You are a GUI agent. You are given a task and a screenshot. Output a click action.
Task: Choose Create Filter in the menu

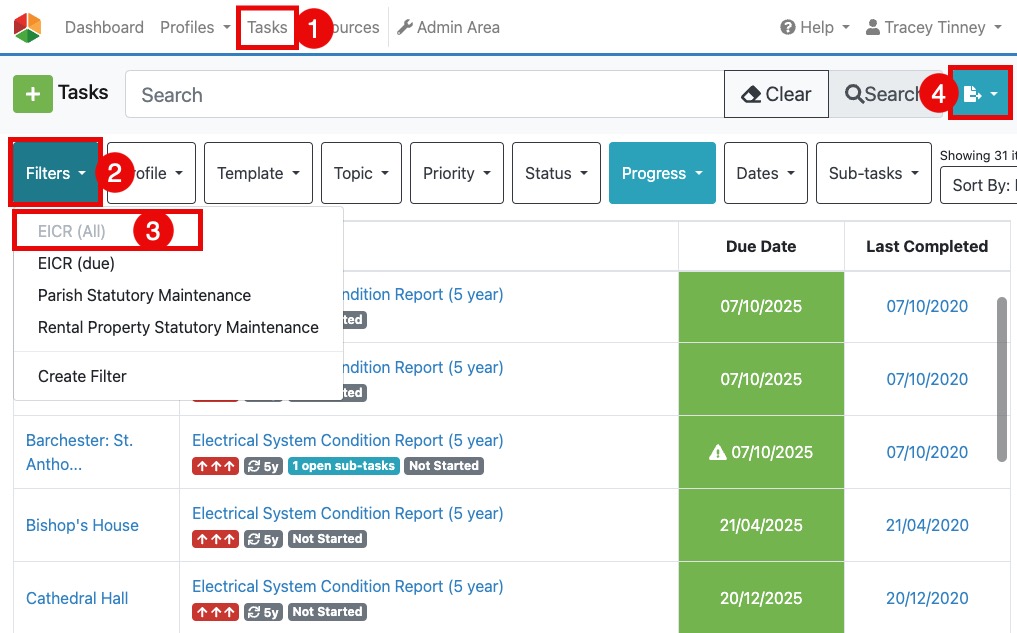[x=82, y=377]
